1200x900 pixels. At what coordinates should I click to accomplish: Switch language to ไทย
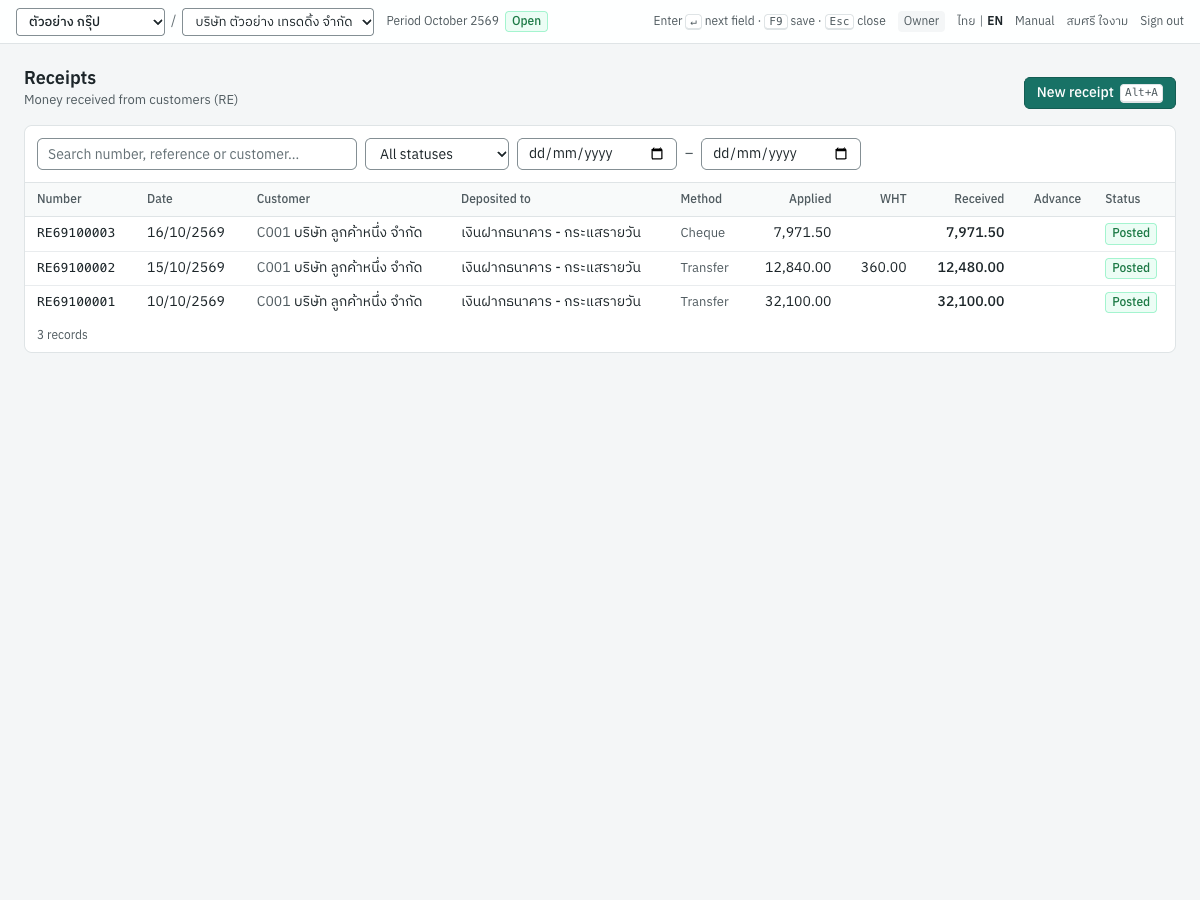(966, 21)
